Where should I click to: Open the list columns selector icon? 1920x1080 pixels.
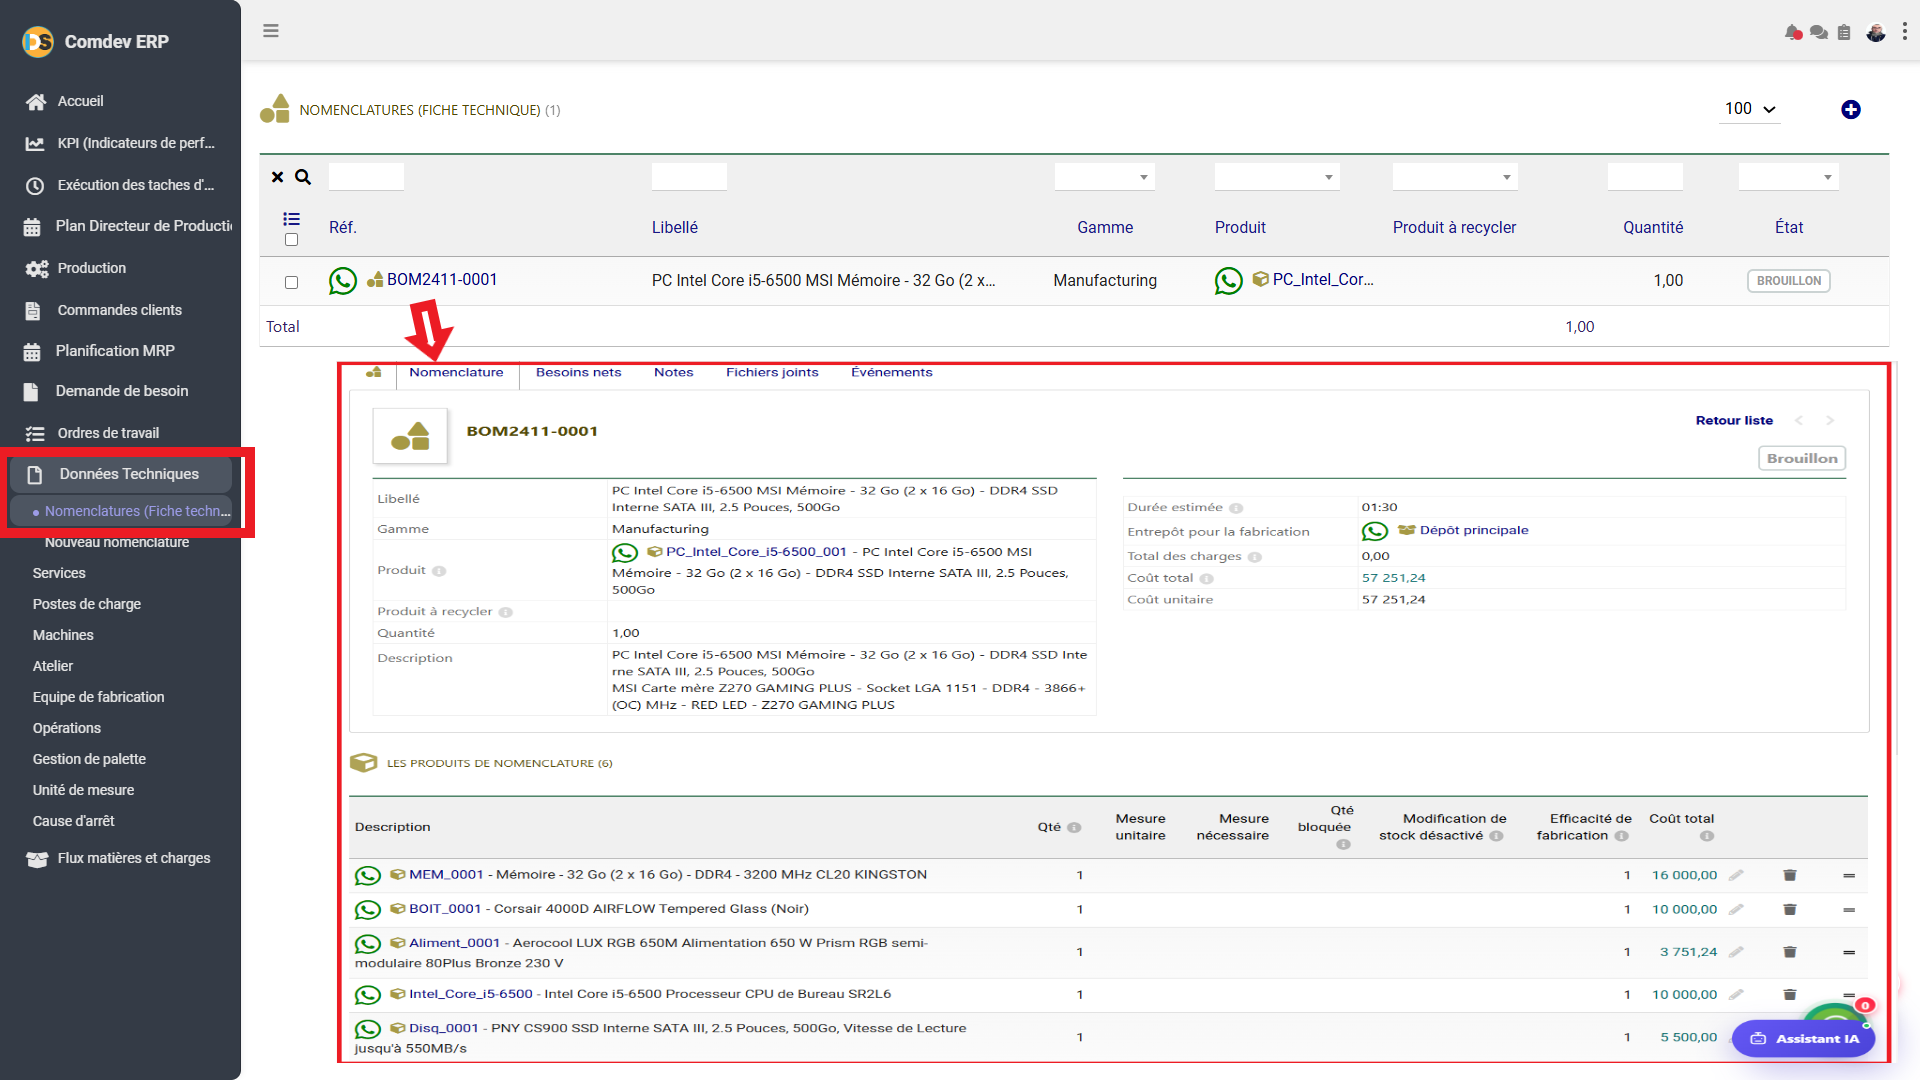click(291, 219)
